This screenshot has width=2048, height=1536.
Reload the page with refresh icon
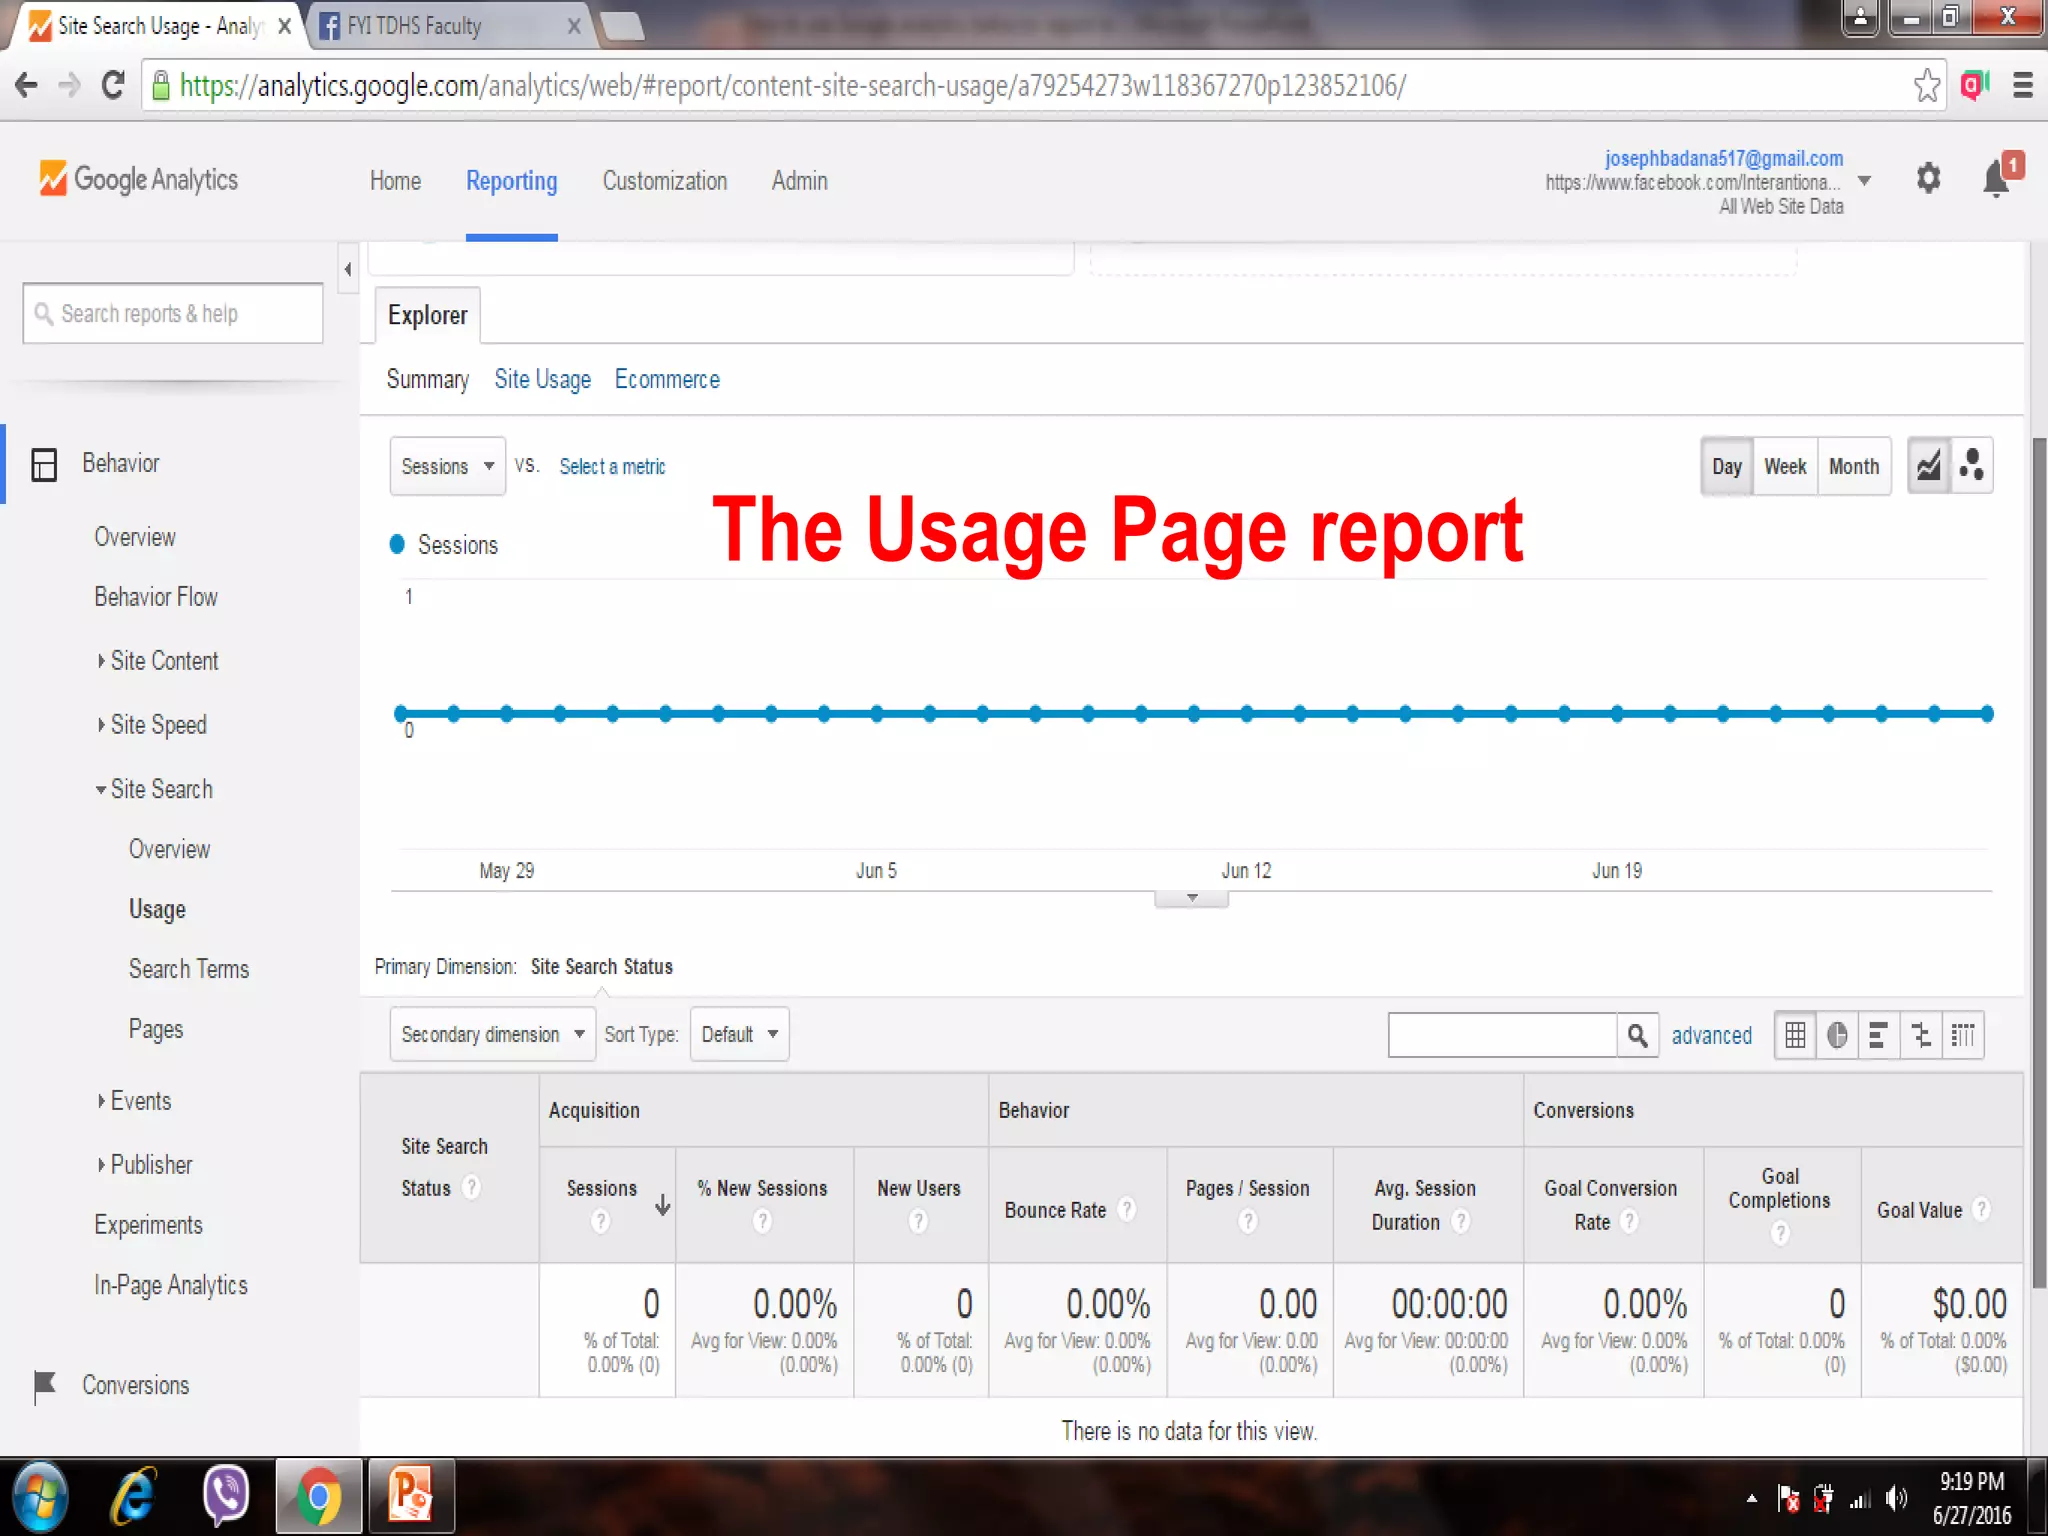click(x=113, y=86)
